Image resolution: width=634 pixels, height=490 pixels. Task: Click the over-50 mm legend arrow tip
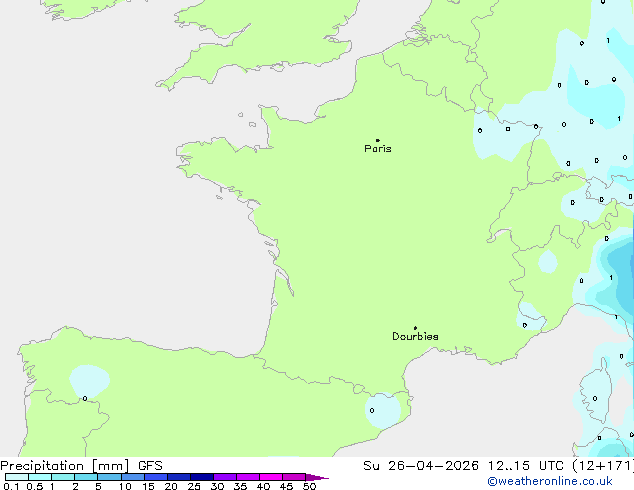pos(317,477)
